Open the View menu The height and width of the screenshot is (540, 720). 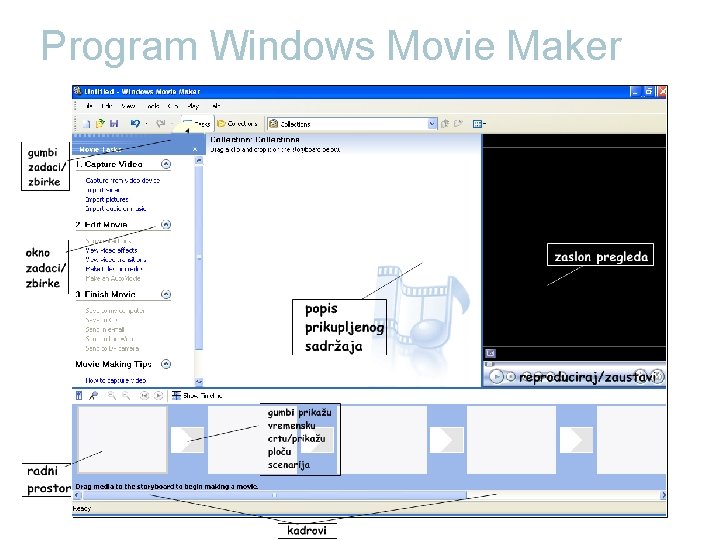128,106
